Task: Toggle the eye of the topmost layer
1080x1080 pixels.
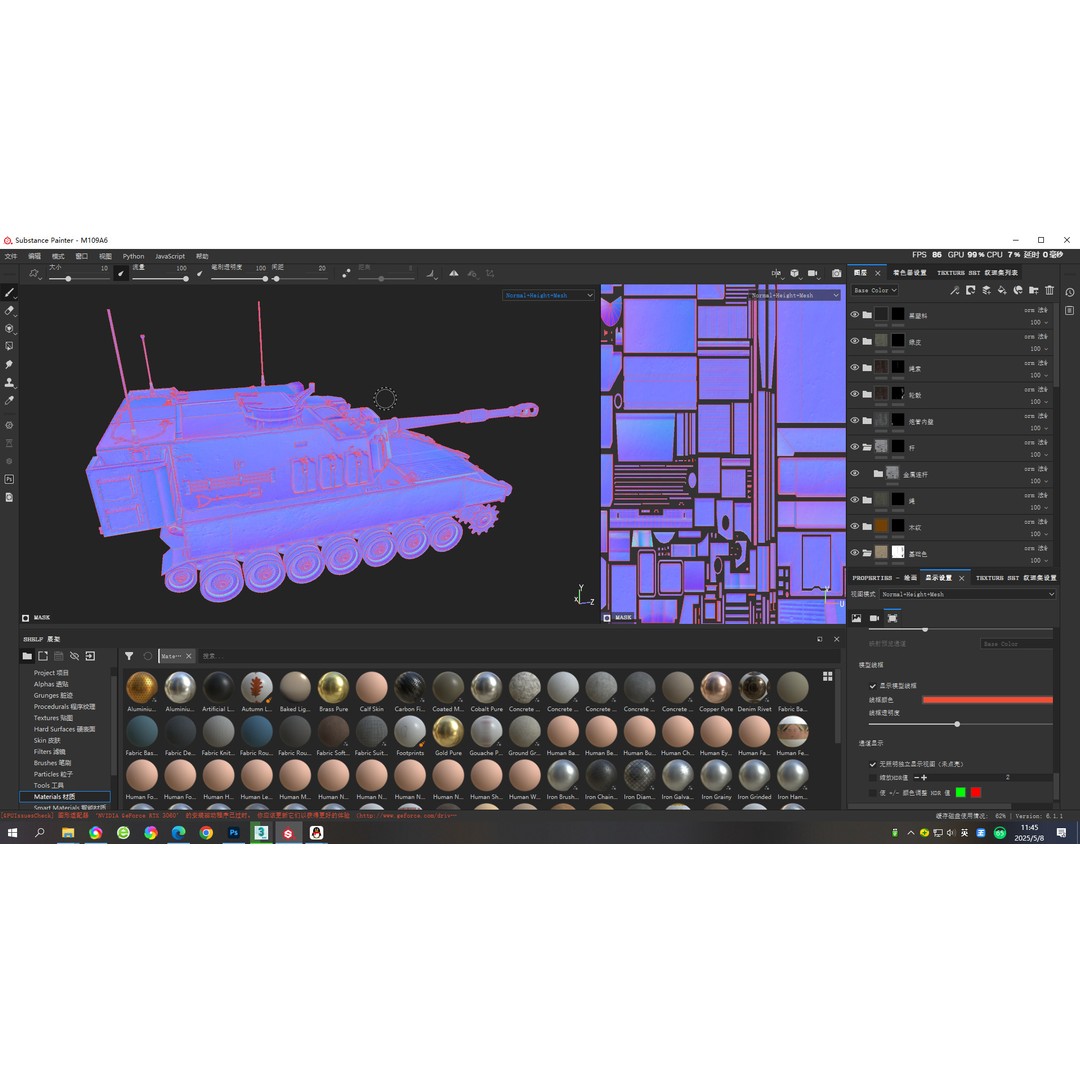Action: click(x=855, y=314)
